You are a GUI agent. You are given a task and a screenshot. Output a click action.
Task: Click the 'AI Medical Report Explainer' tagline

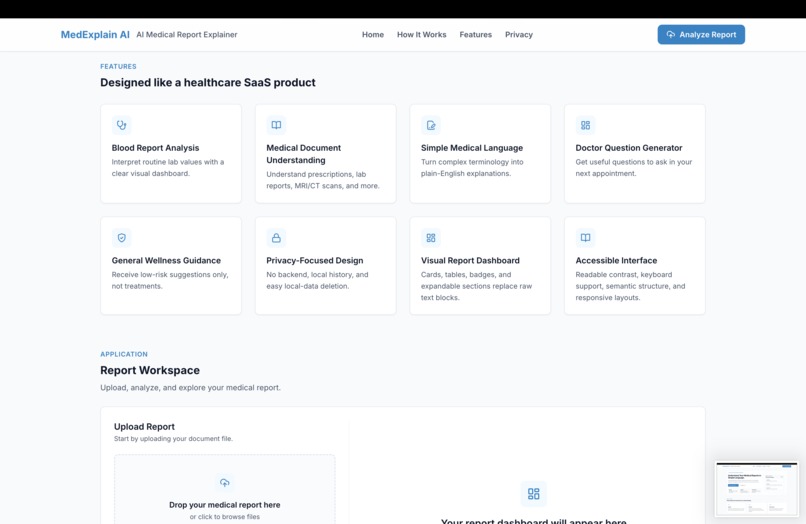click(x=187, y=34)
